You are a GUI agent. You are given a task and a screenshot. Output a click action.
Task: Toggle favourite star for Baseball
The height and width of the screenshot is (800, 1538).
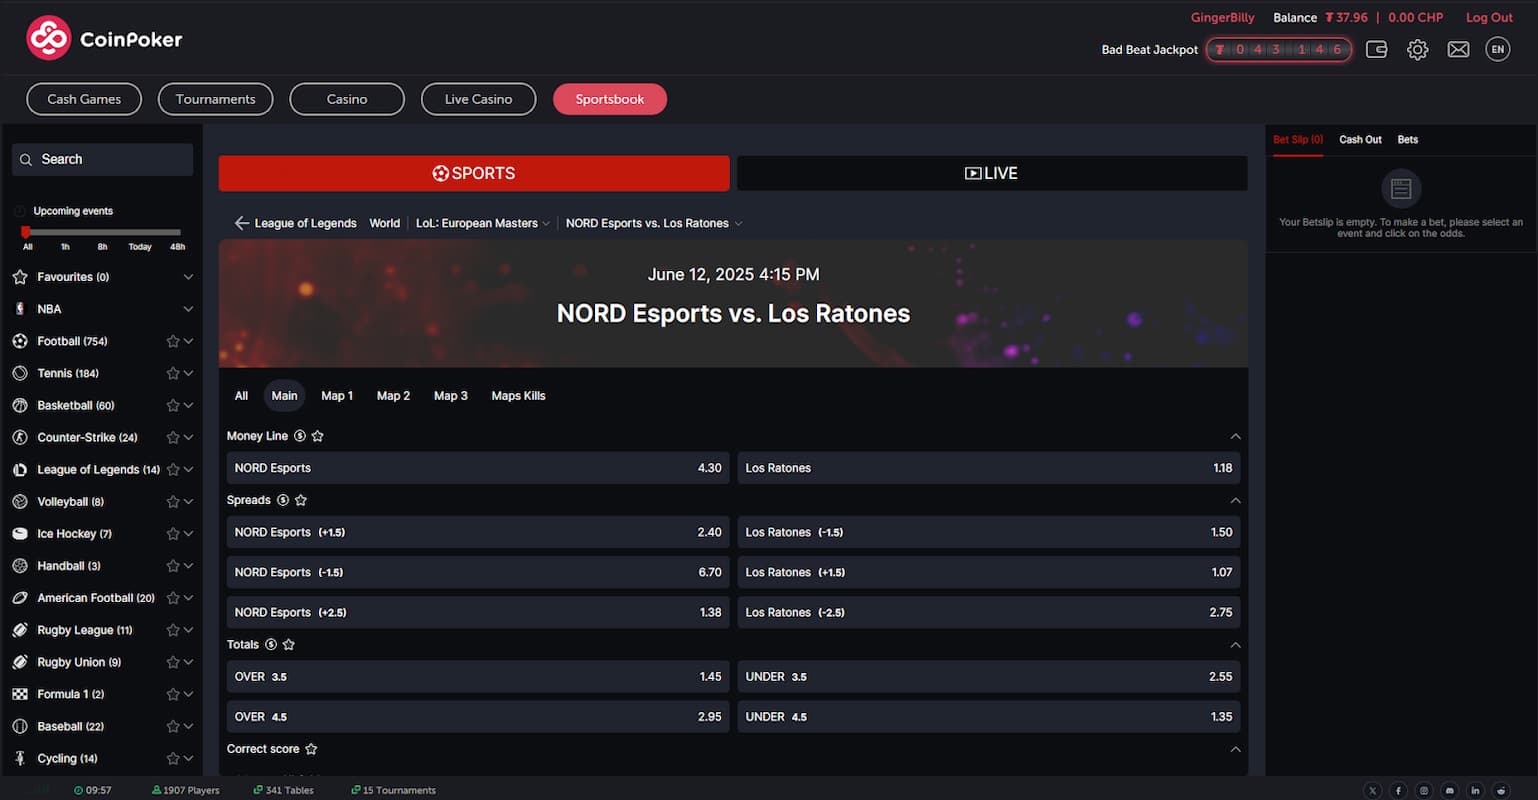click(172, 726)
